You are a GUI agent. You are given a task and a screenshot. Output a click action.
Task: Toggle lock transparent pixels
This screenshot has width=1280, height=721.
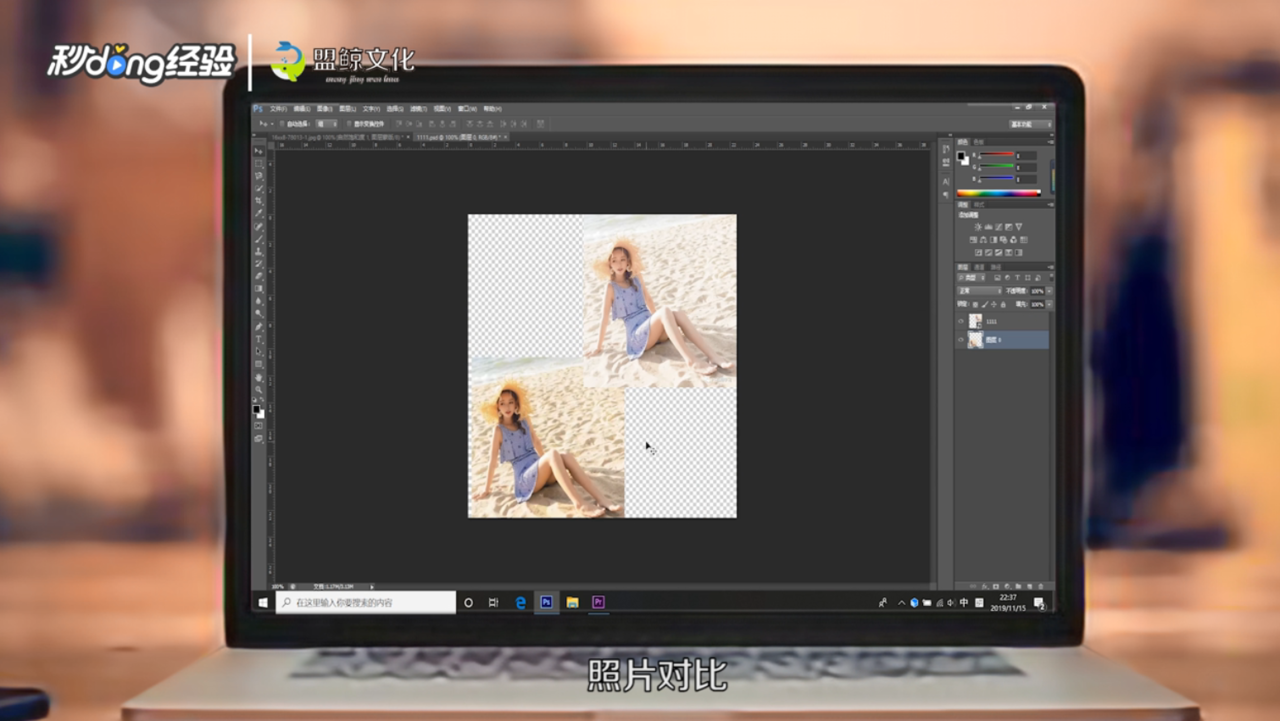975,304
